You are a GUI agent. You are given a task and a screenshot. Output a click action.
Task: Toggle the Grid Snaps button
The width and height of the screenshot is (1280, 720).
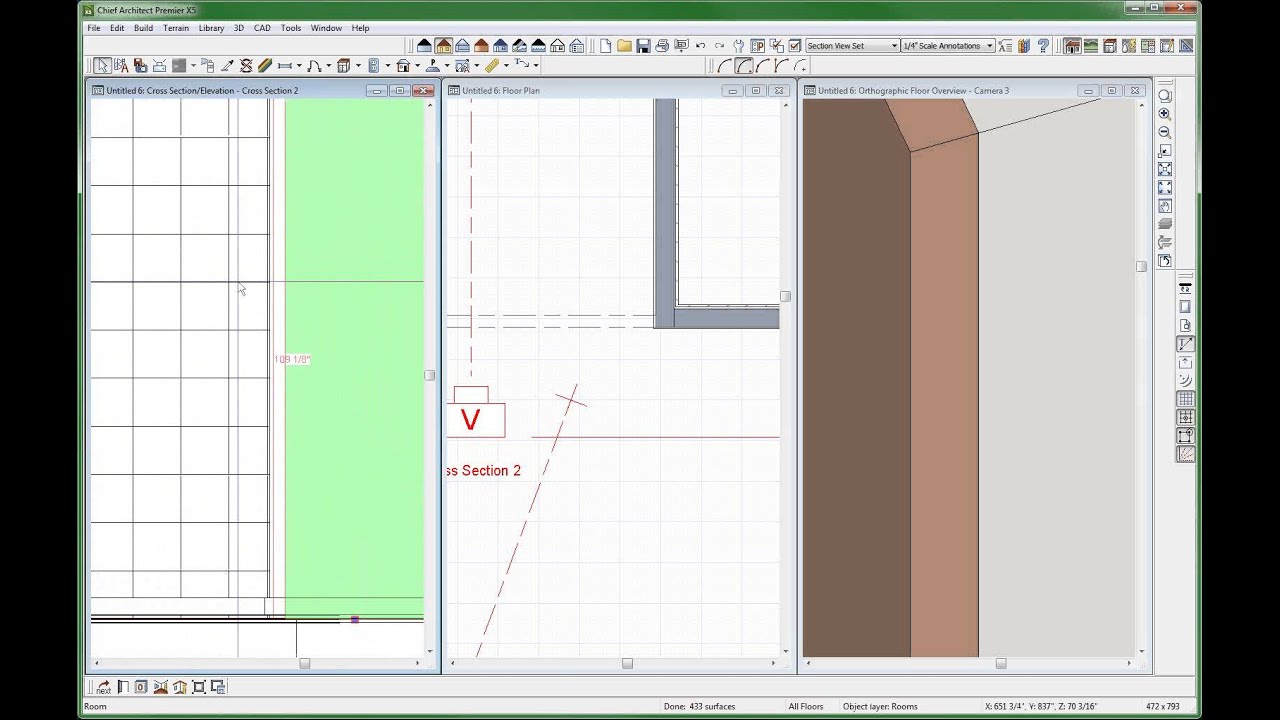[1185, 417]
